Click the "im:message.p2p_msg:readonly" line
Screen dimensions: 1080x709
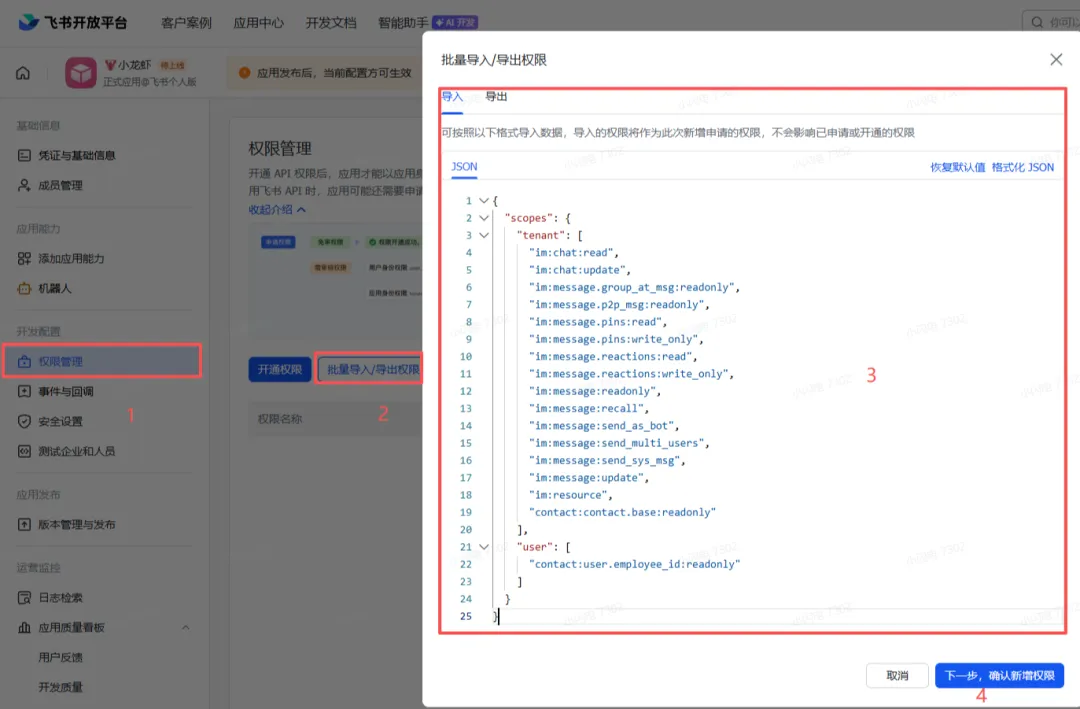pyautogui.click(x=619, y=305)
